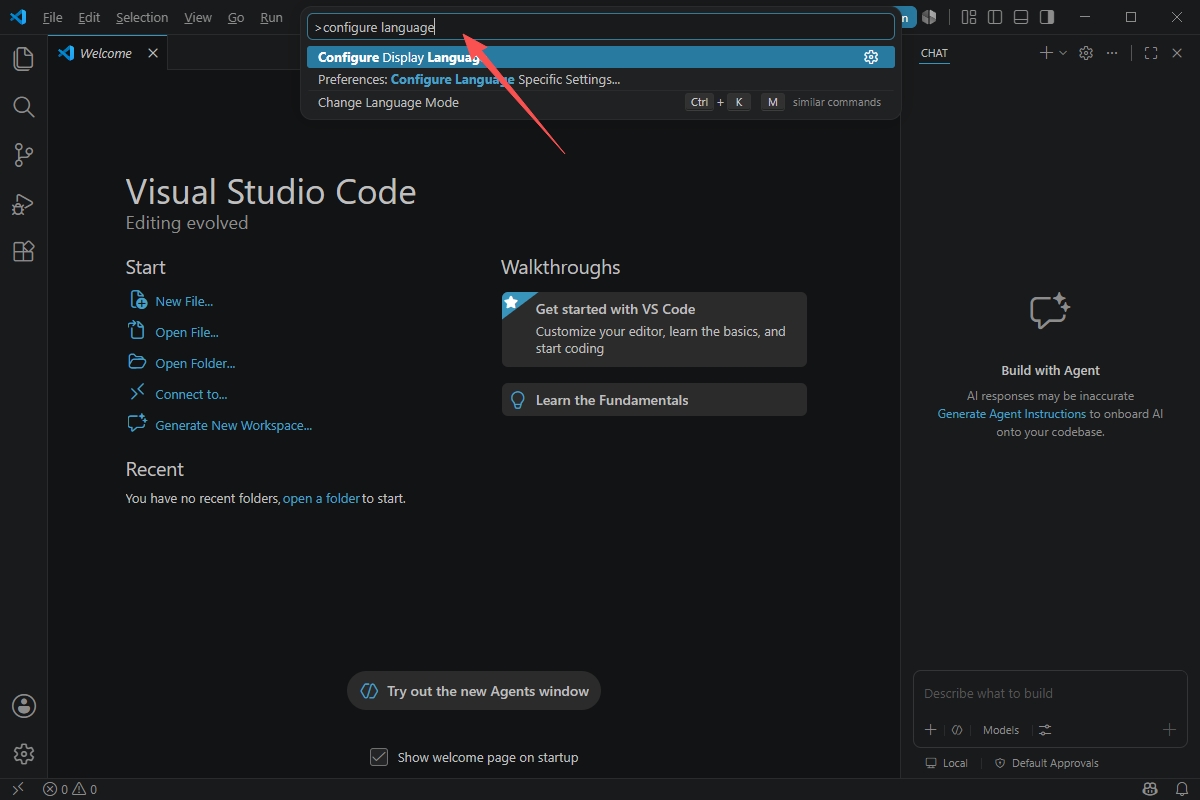Click the Describe what to build input

click(1050, 693)
